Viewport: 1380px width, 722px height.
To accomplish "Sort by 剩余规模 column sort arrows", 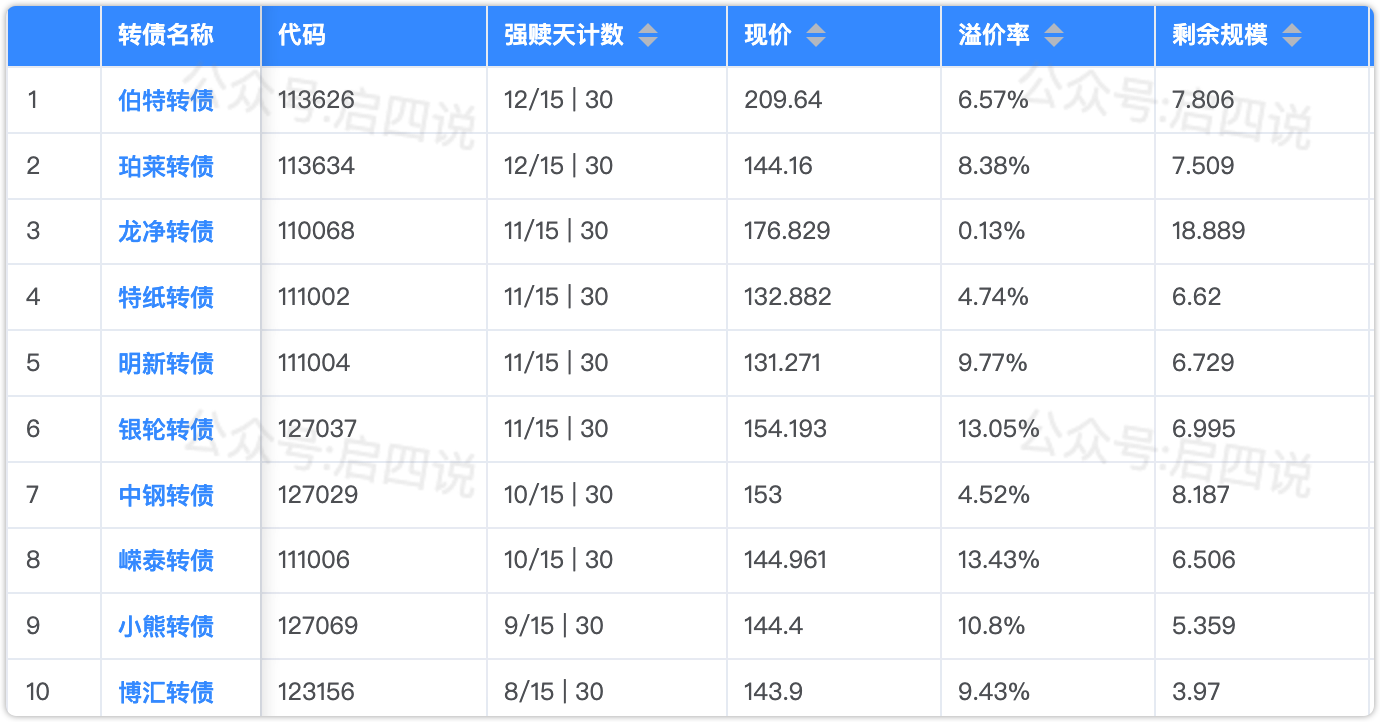I will coord(1292,36).
